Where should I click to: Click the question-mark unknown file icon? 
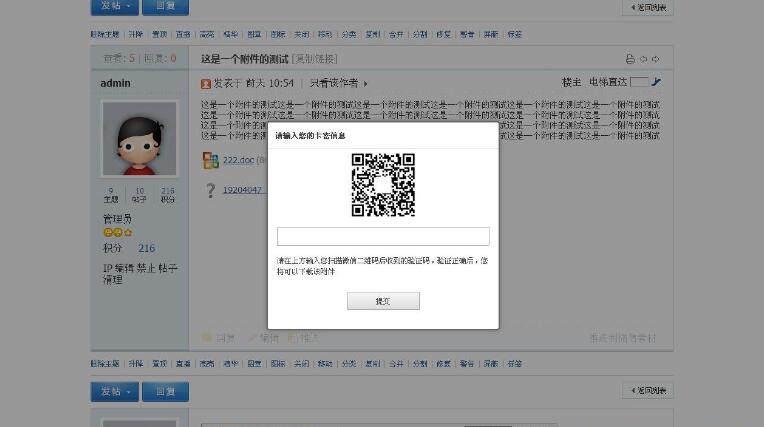pyautogui.click(x=210, y=190)
